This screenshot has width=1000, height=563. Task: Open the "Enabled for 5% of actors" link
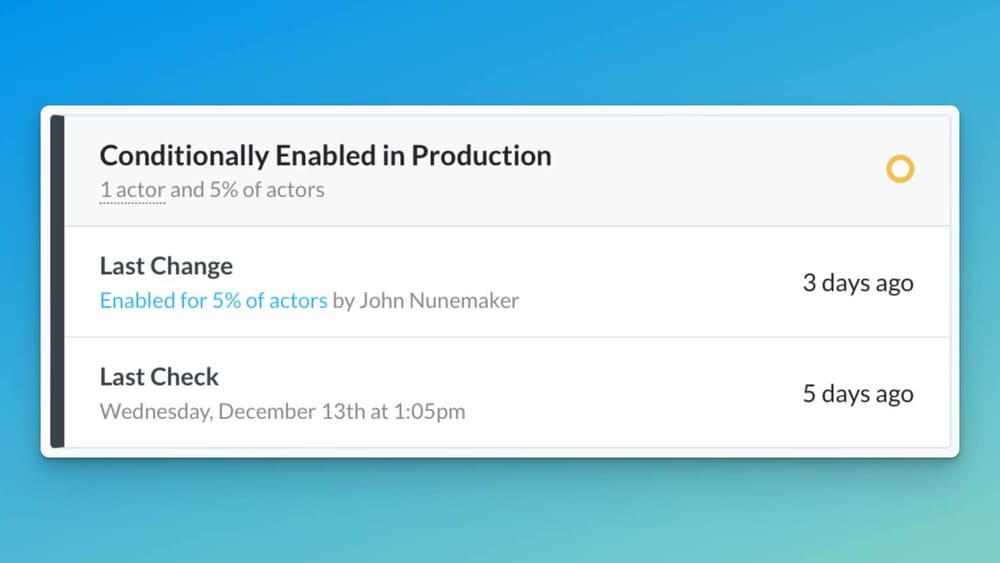click(x=213, y=300)
